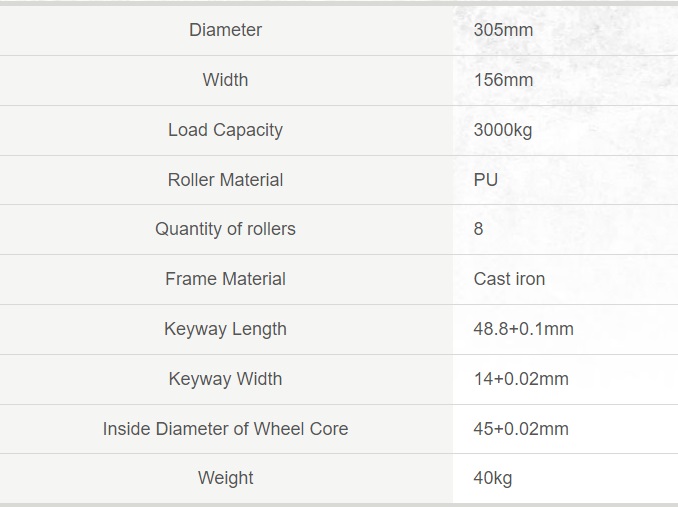
Task: Select the 305mm diameter value
Action: pos(503,30)
